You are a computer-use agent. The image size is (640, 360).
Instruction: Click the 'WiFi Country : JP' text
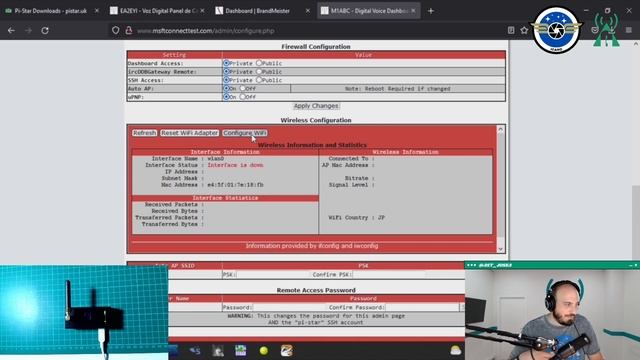[356, 218]
